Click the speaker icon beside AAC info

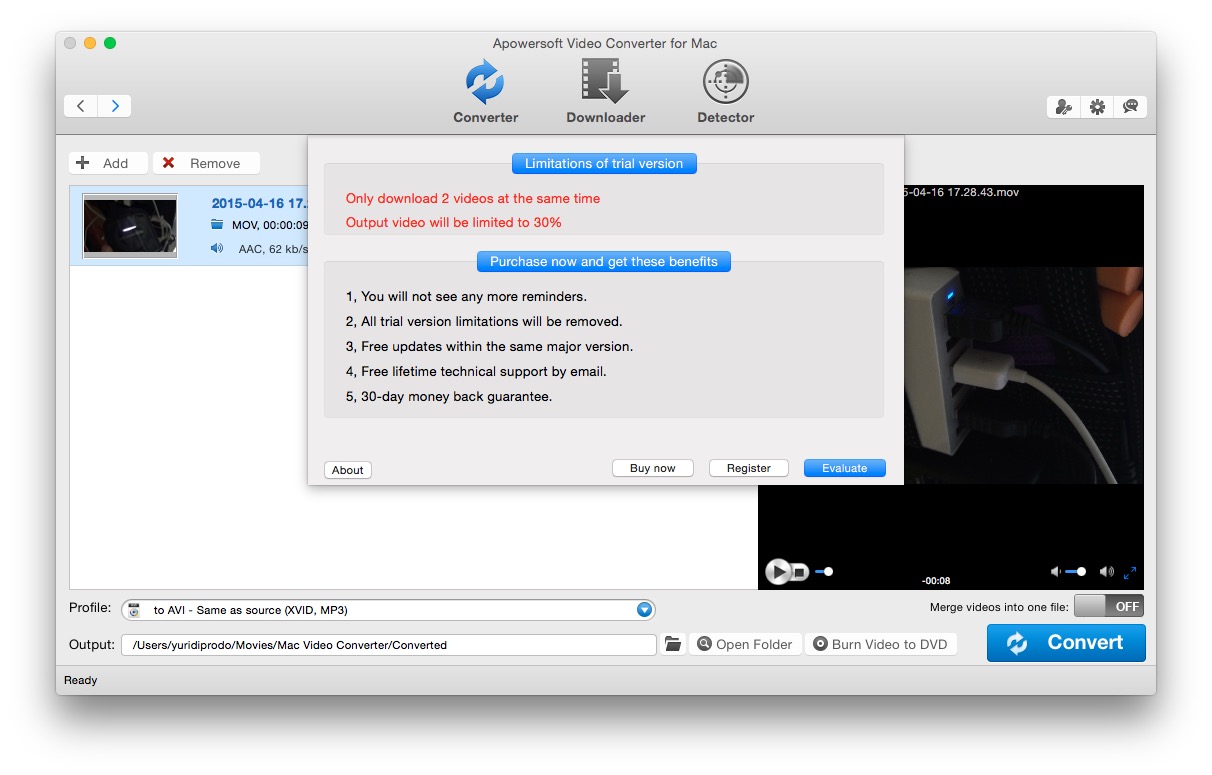point(217,248)
